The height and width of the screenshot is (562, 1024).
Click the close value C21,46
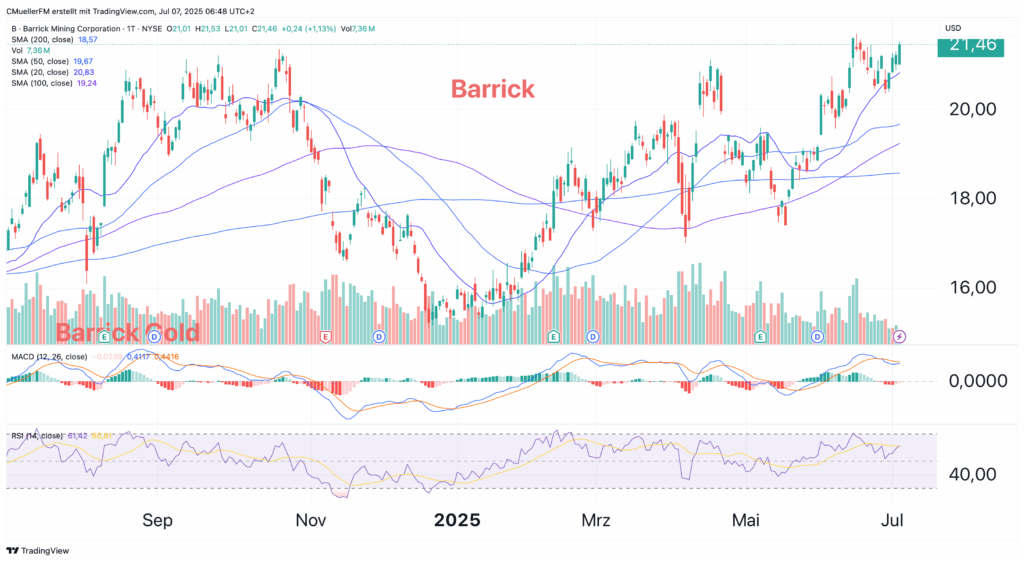(264, 29)
